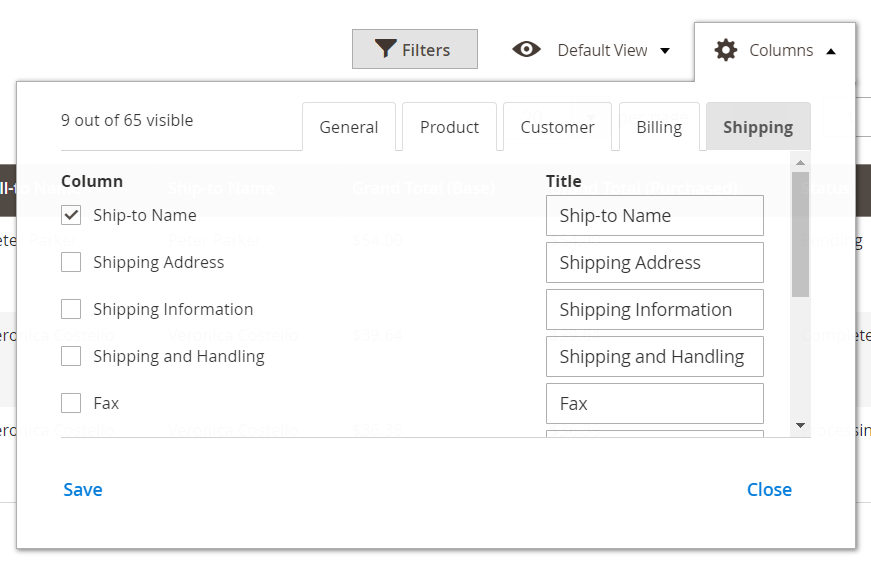The image size is (871, 566).
Task: Collapse the Columns dropdown caret
Action: [831, 51]
